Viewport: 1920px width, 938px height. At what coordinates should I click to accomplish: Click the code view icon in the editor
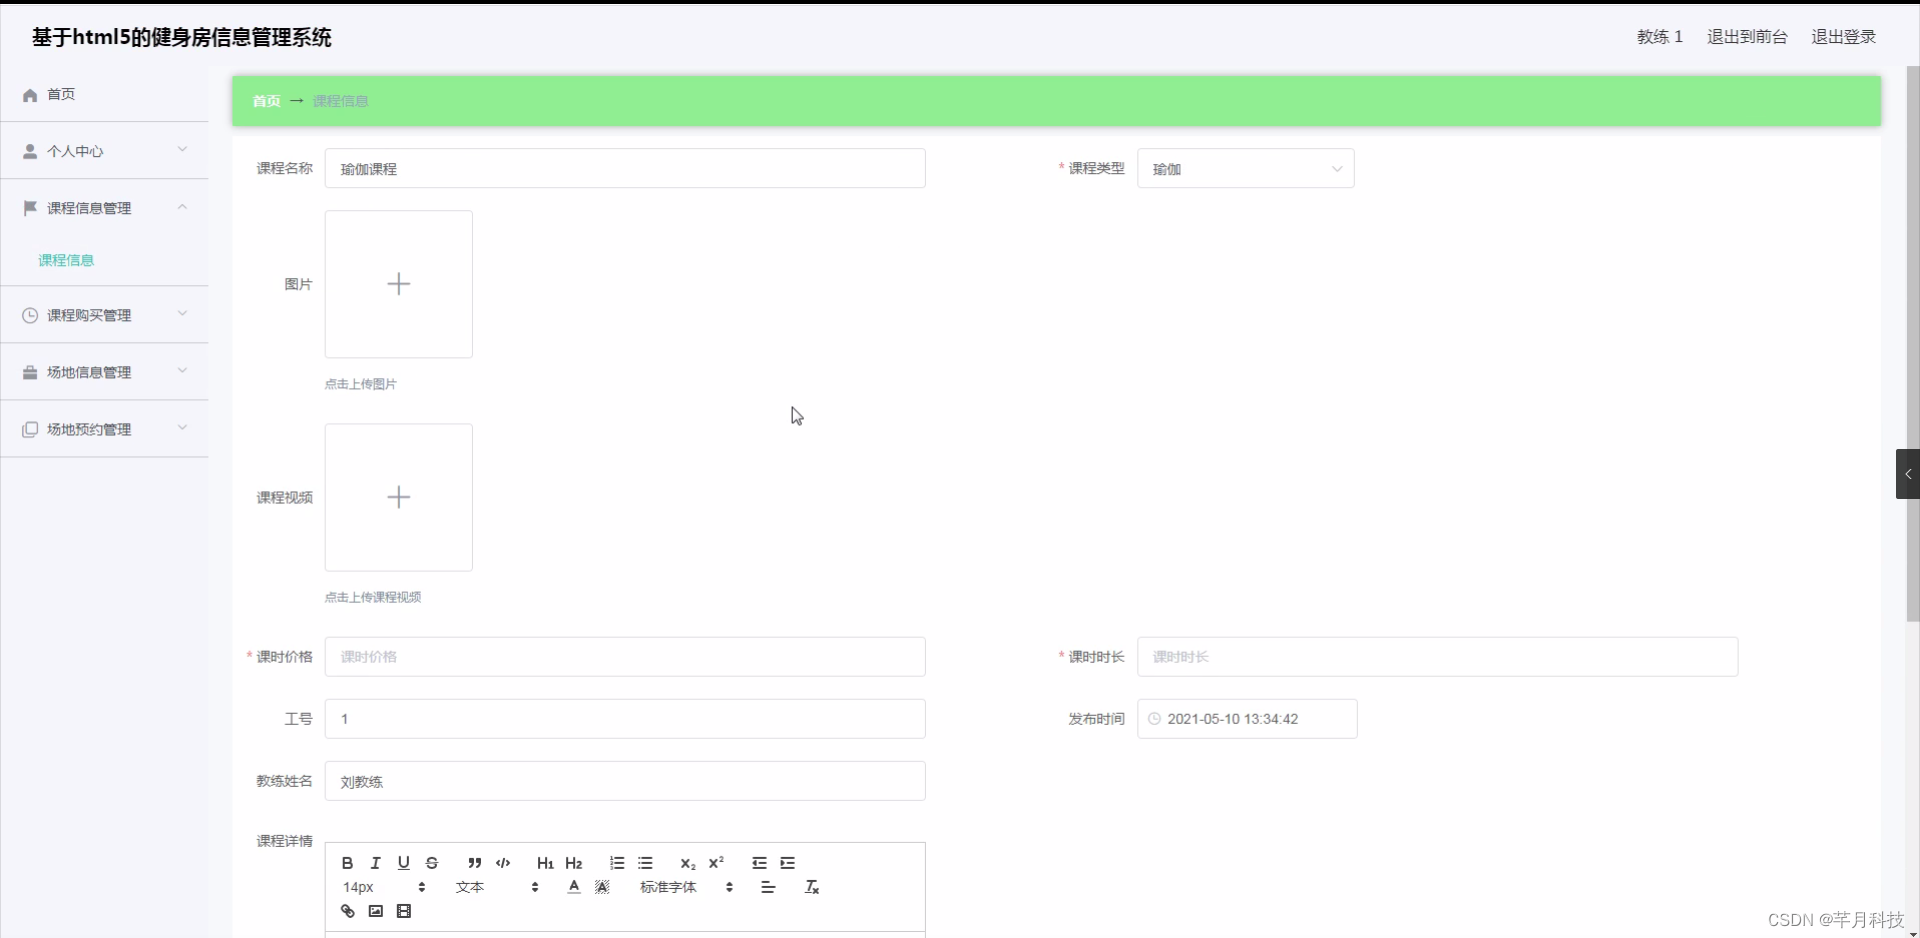tap(502, 864)
